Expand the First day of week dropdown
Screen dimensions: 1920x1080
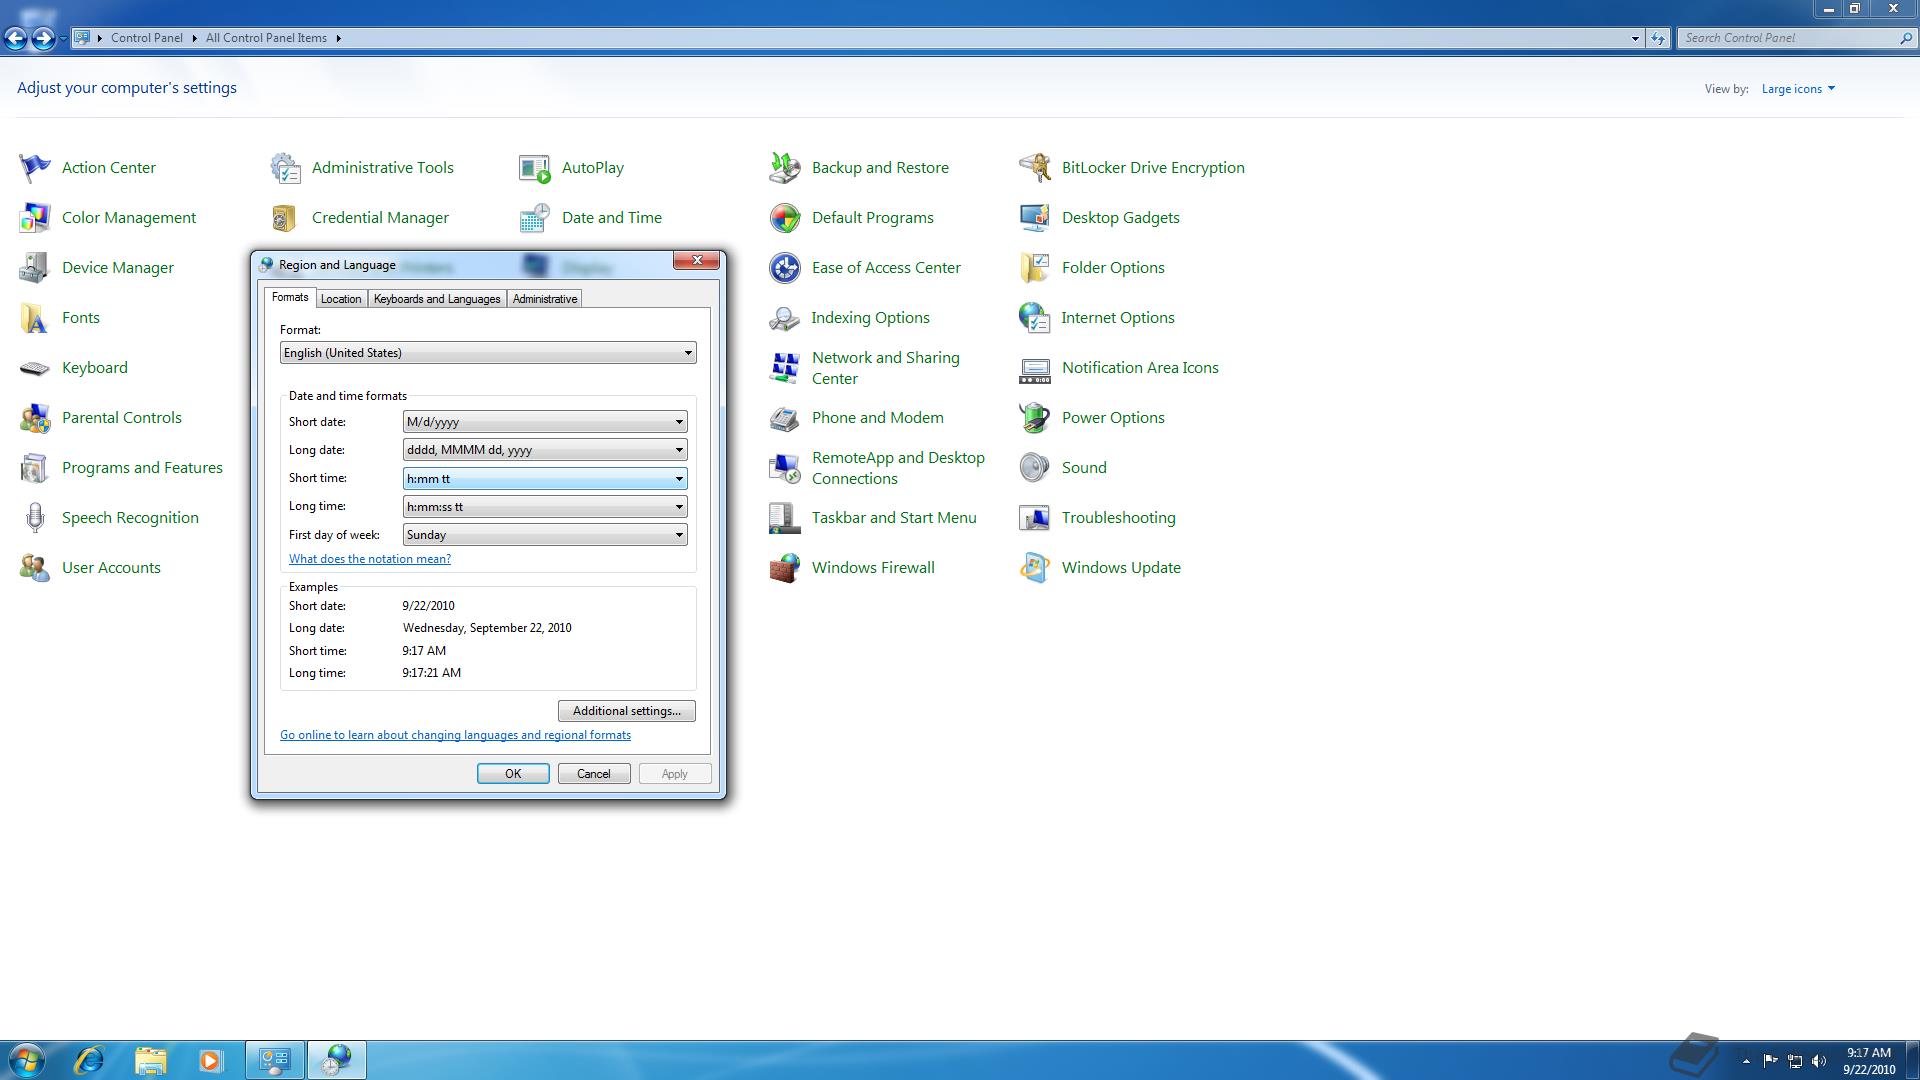click(545, 535)
